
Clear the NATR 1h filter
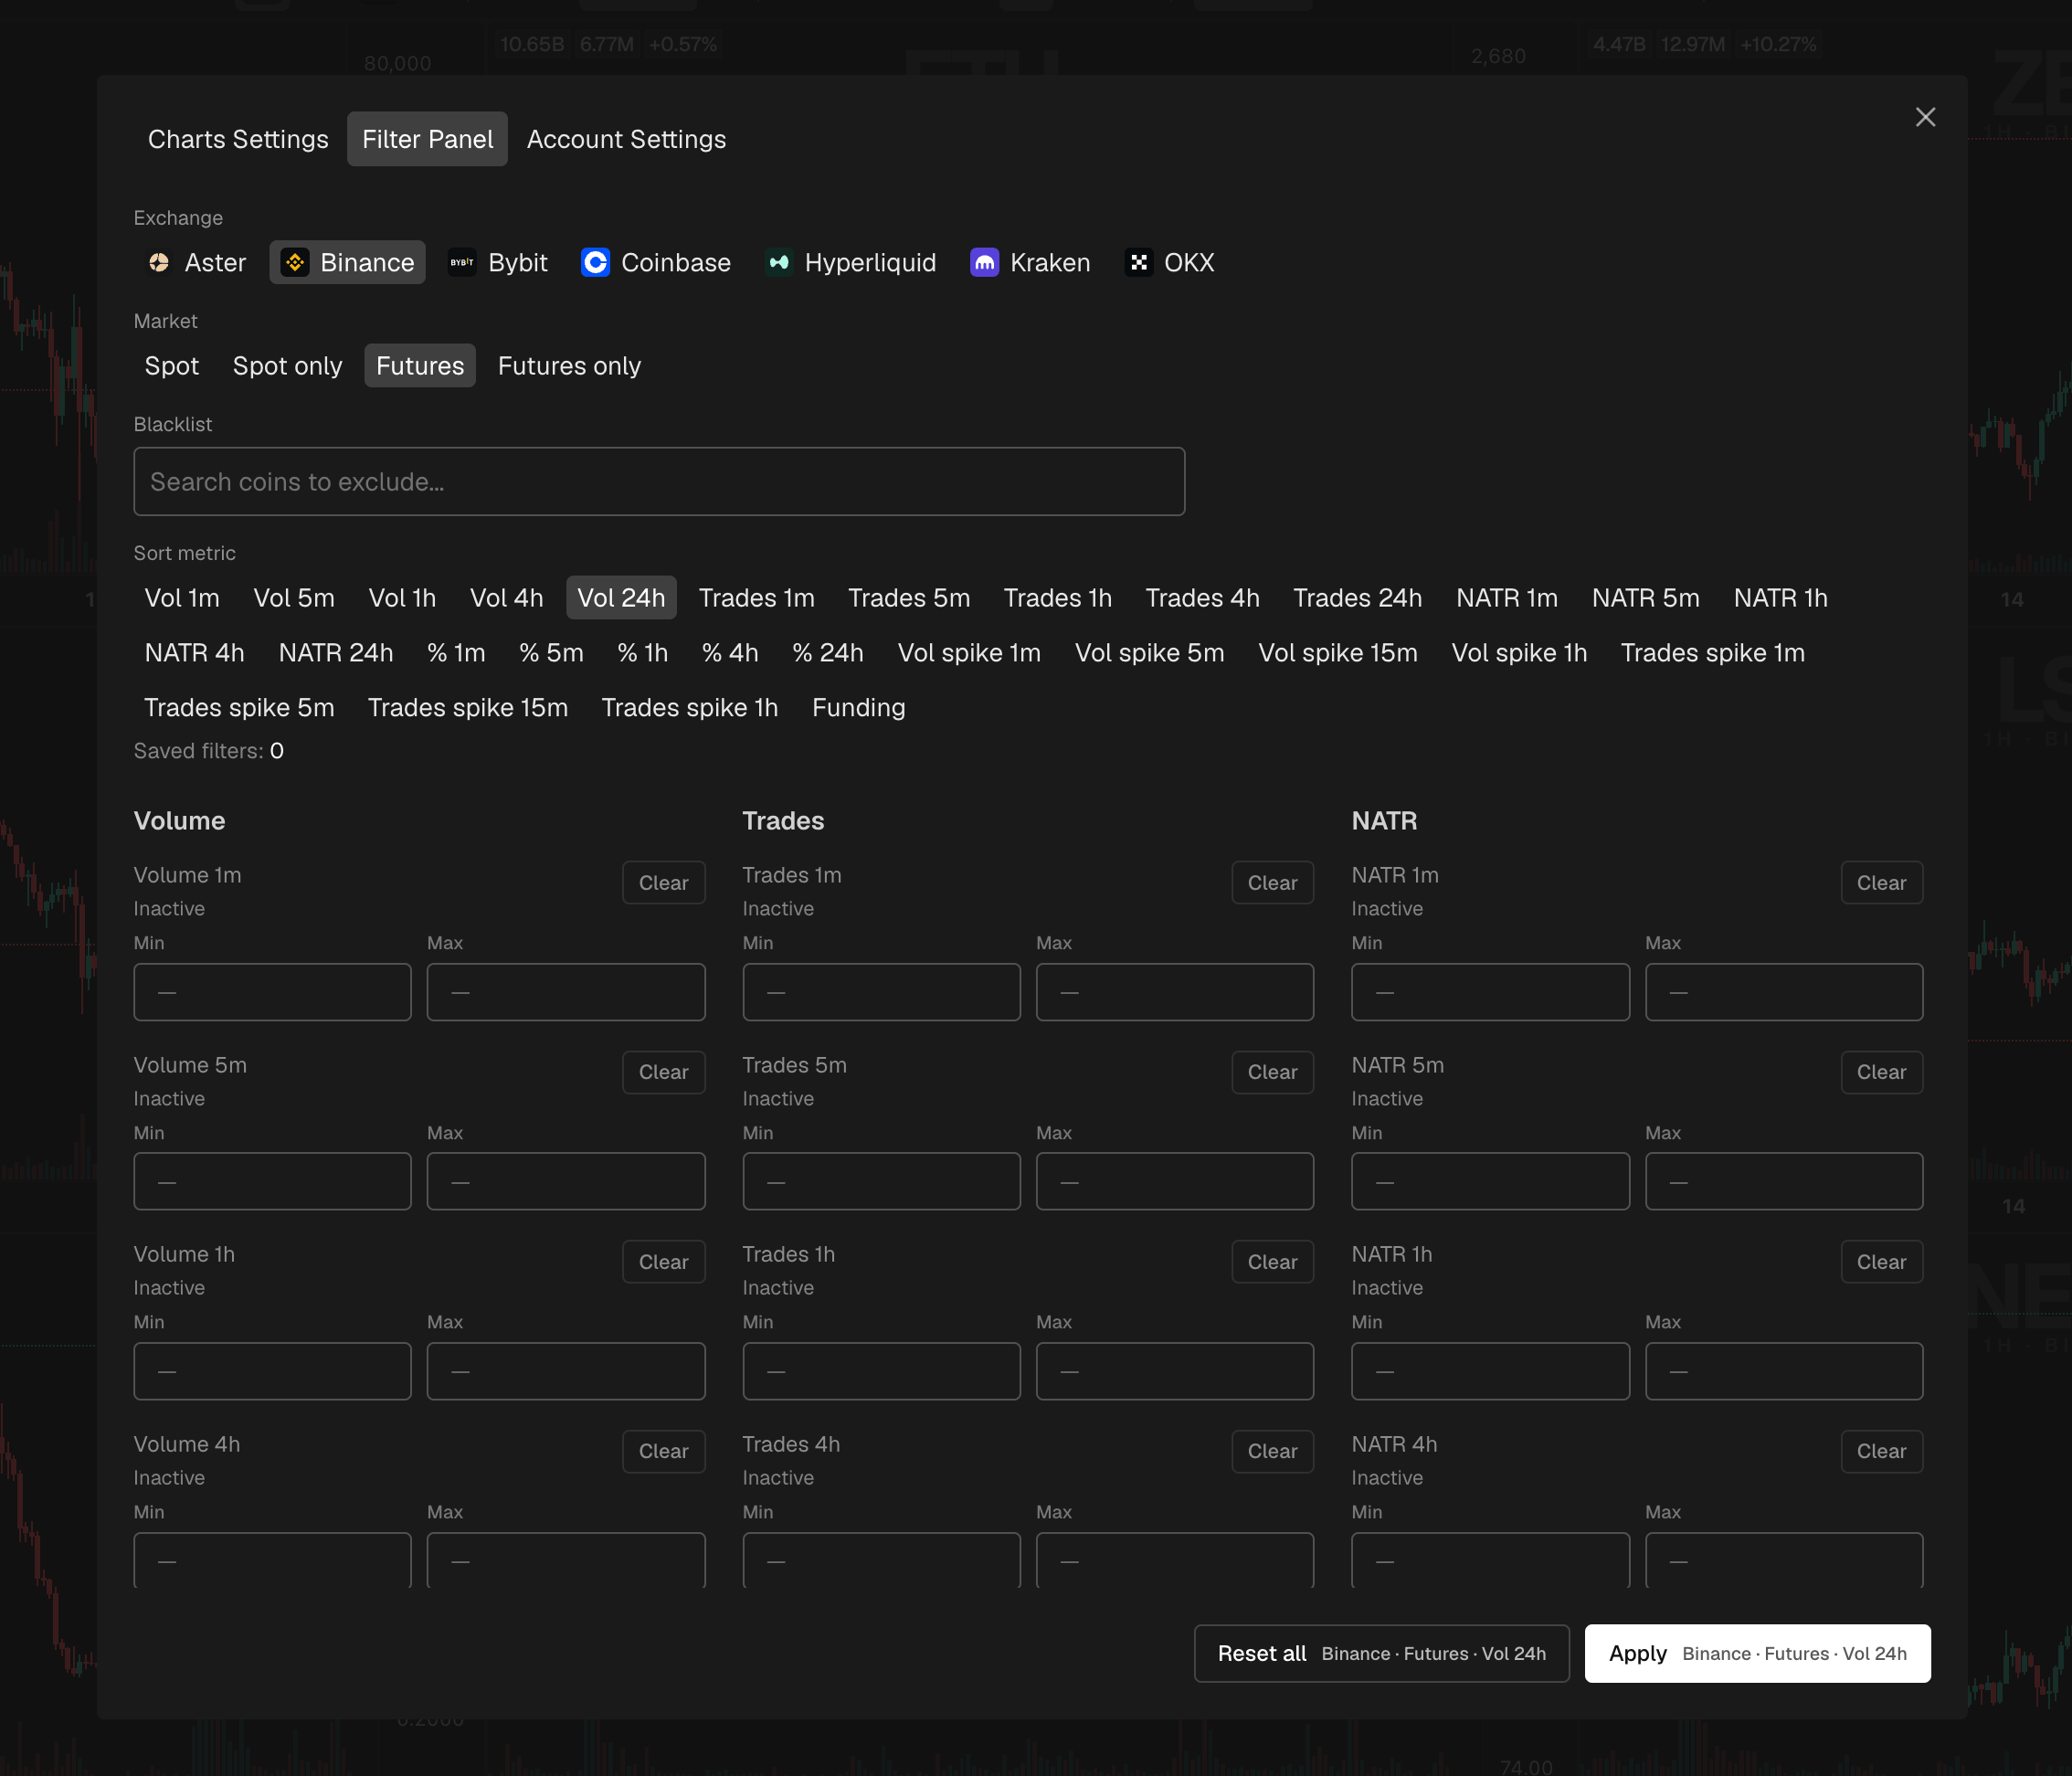pos(1881,1262)
